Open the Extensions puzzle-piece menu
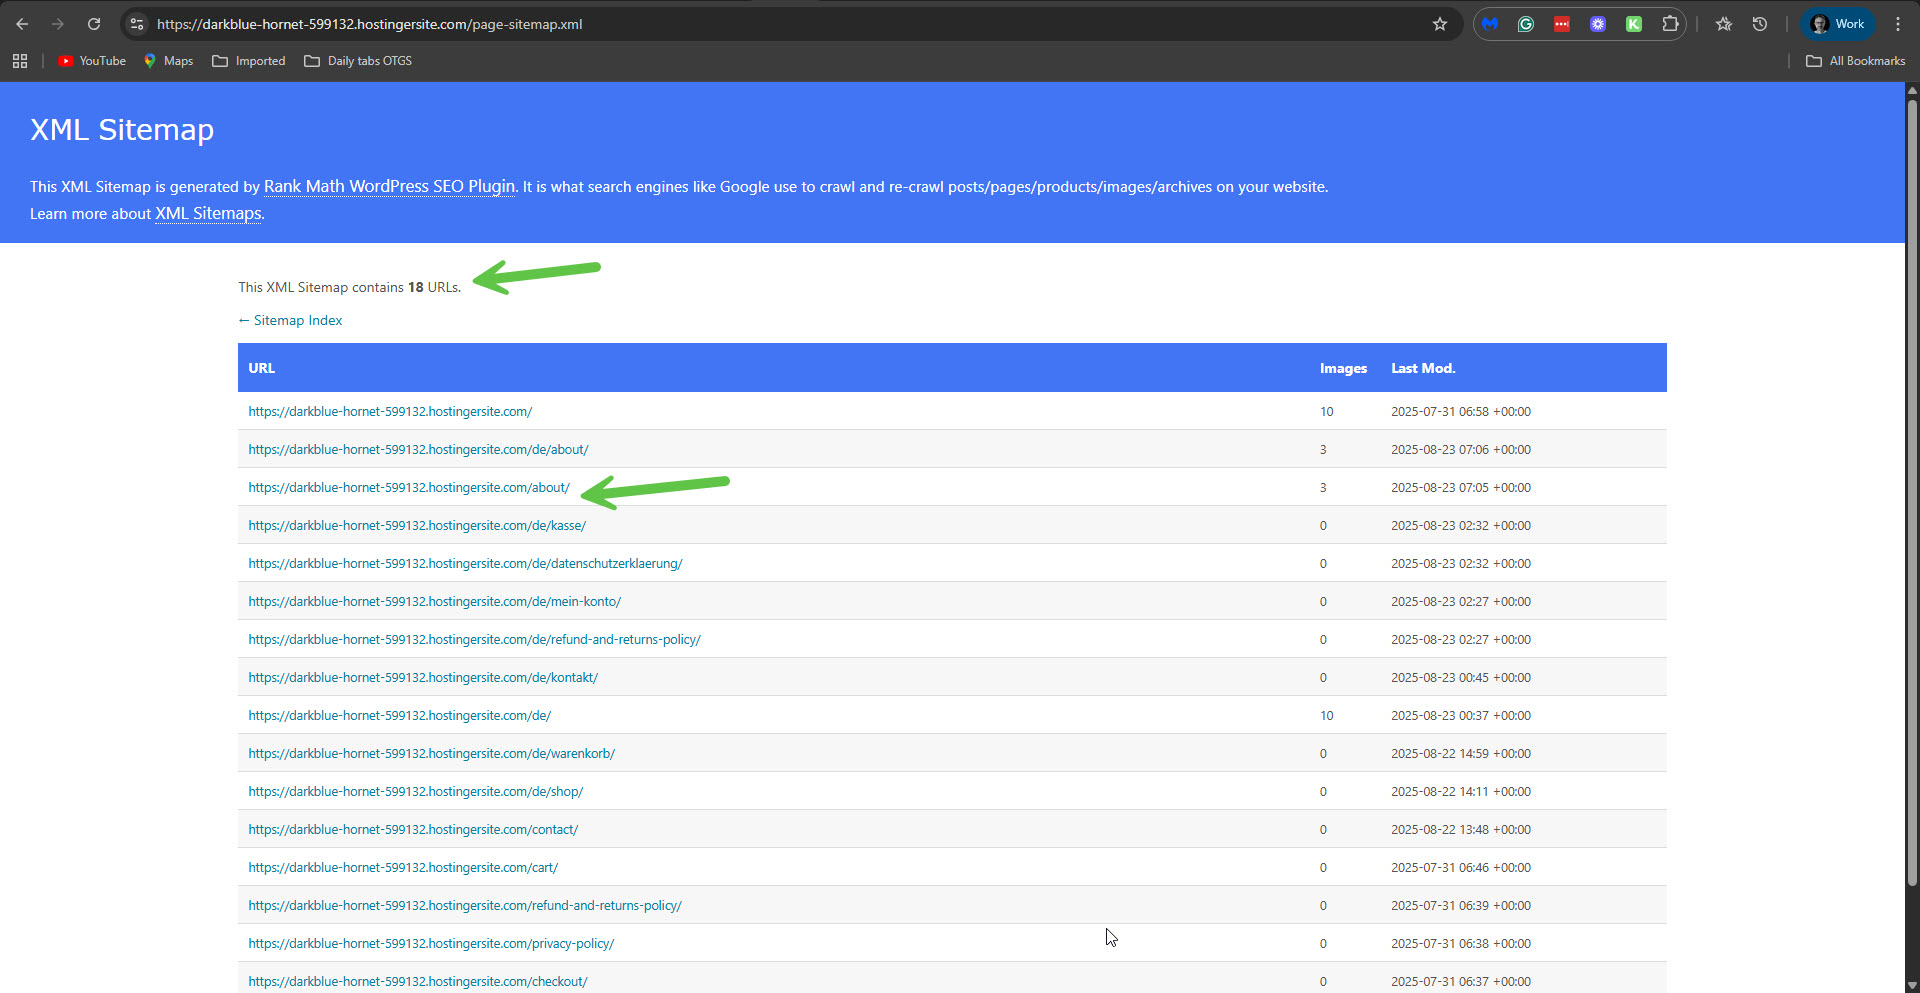Image resolution: width=1920 pixels, height=993 pixels. (x=1670, y=24)
